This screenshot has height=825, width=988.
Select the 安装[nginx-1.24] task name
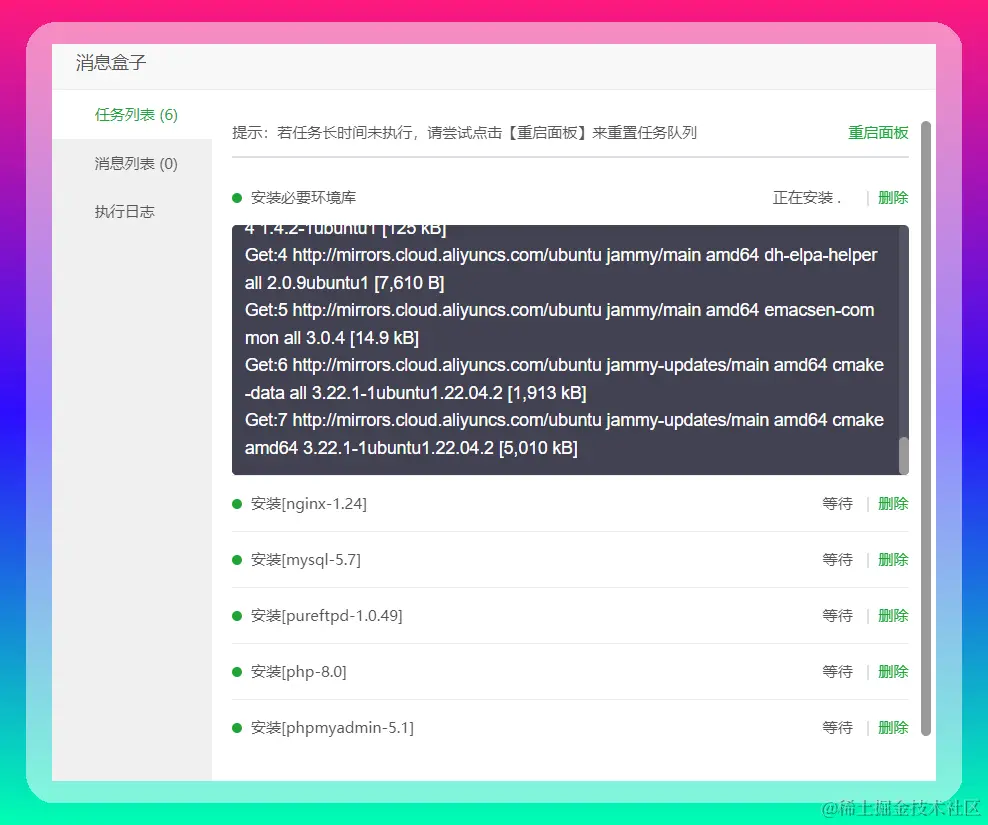pyautogui.click(x=309, y=504)
